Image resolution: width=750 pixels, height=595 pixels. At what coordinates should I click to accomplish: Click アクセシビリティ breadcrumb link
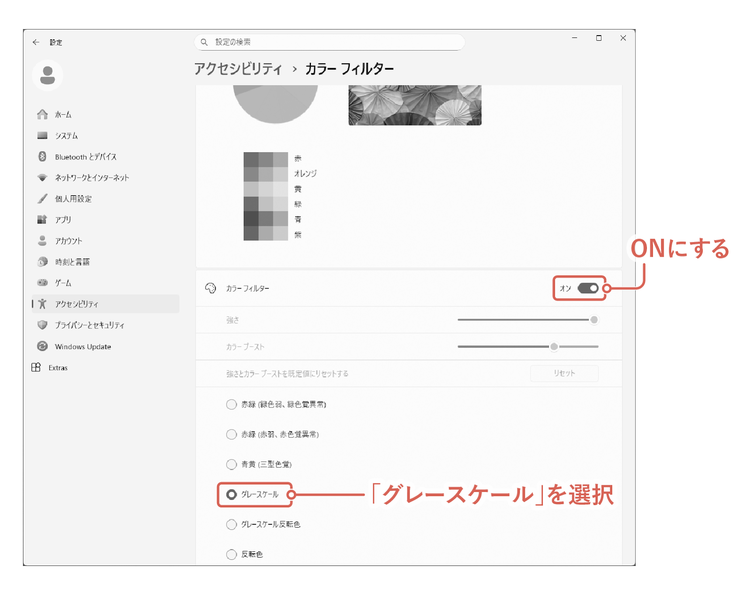pyautogui.click(x=238, y=69)
